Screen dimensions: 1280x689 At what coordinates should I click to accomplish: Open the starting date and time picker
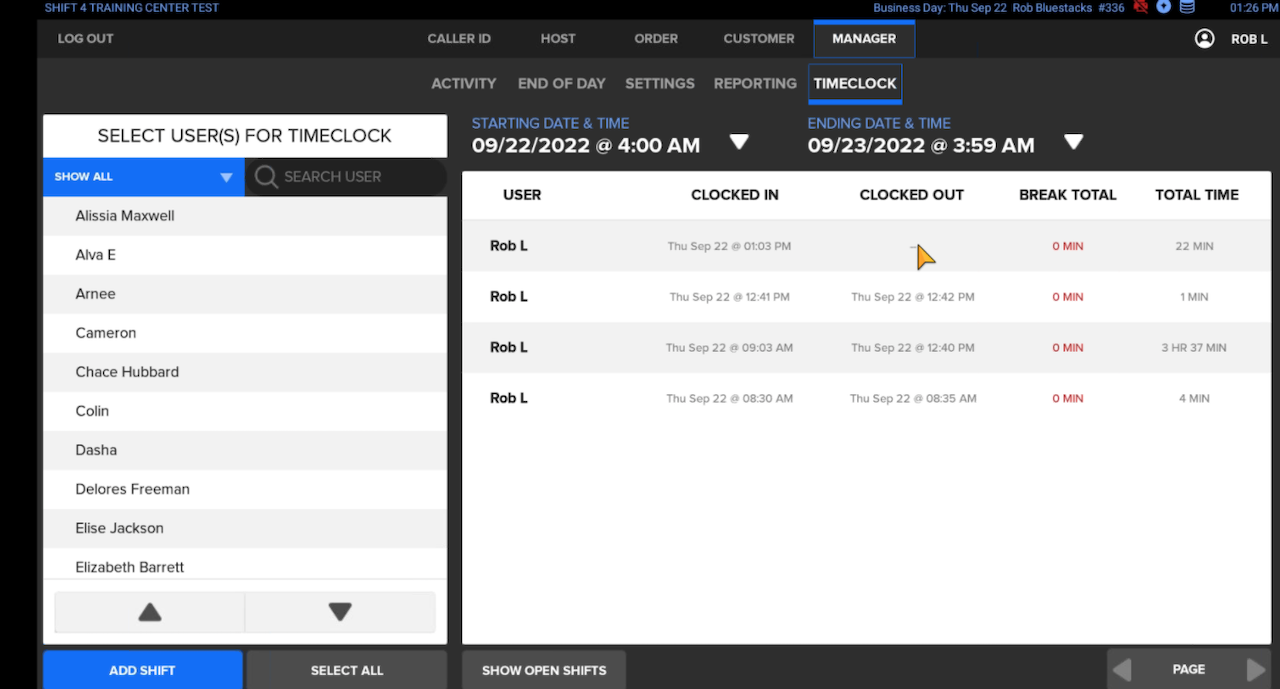point(739,141)
